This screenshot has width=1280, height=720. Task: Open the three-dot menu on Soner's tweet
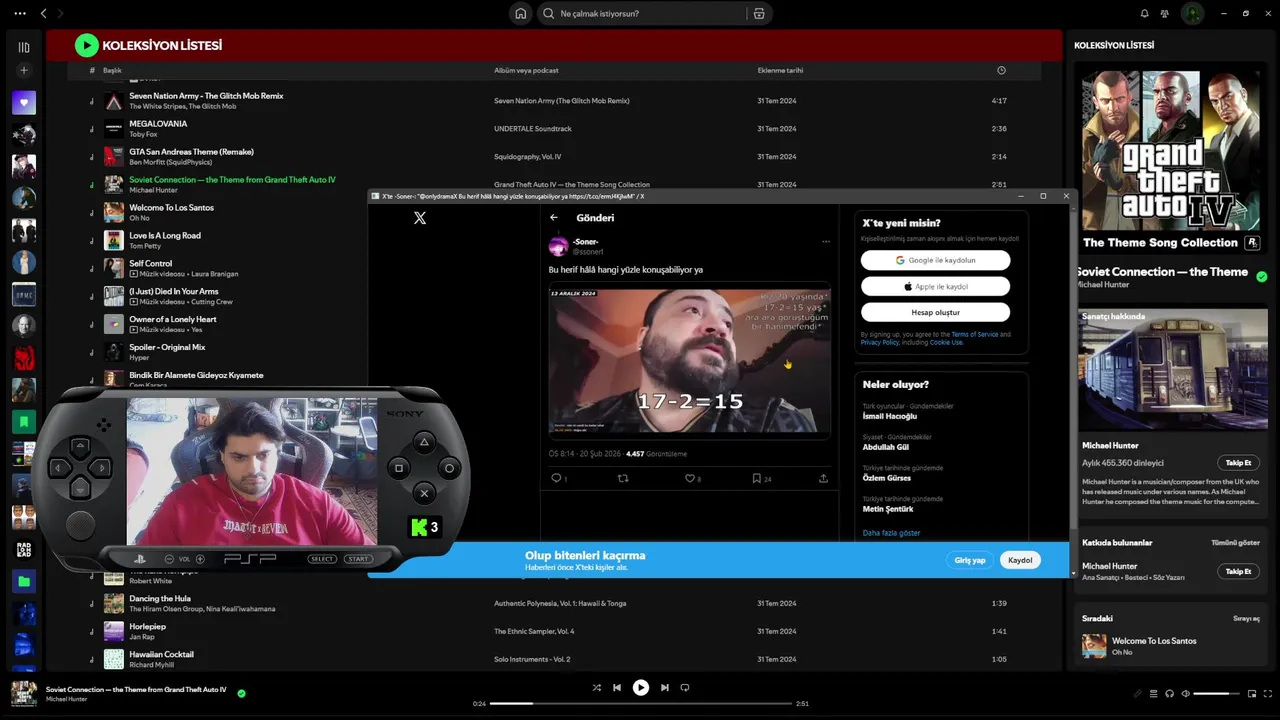pyautogui.click(x=825, y=241)
